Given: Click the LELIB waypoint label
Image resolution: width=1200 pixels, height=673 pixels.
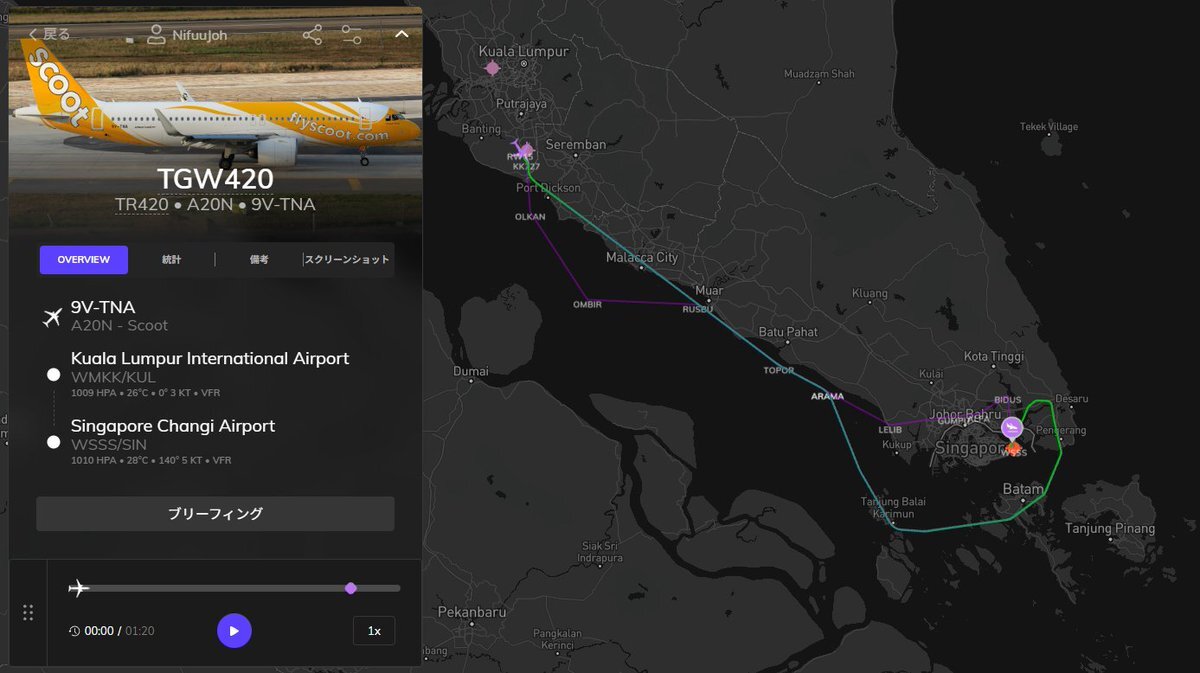Looking at the screenshot, I should [x=890, y=430].
